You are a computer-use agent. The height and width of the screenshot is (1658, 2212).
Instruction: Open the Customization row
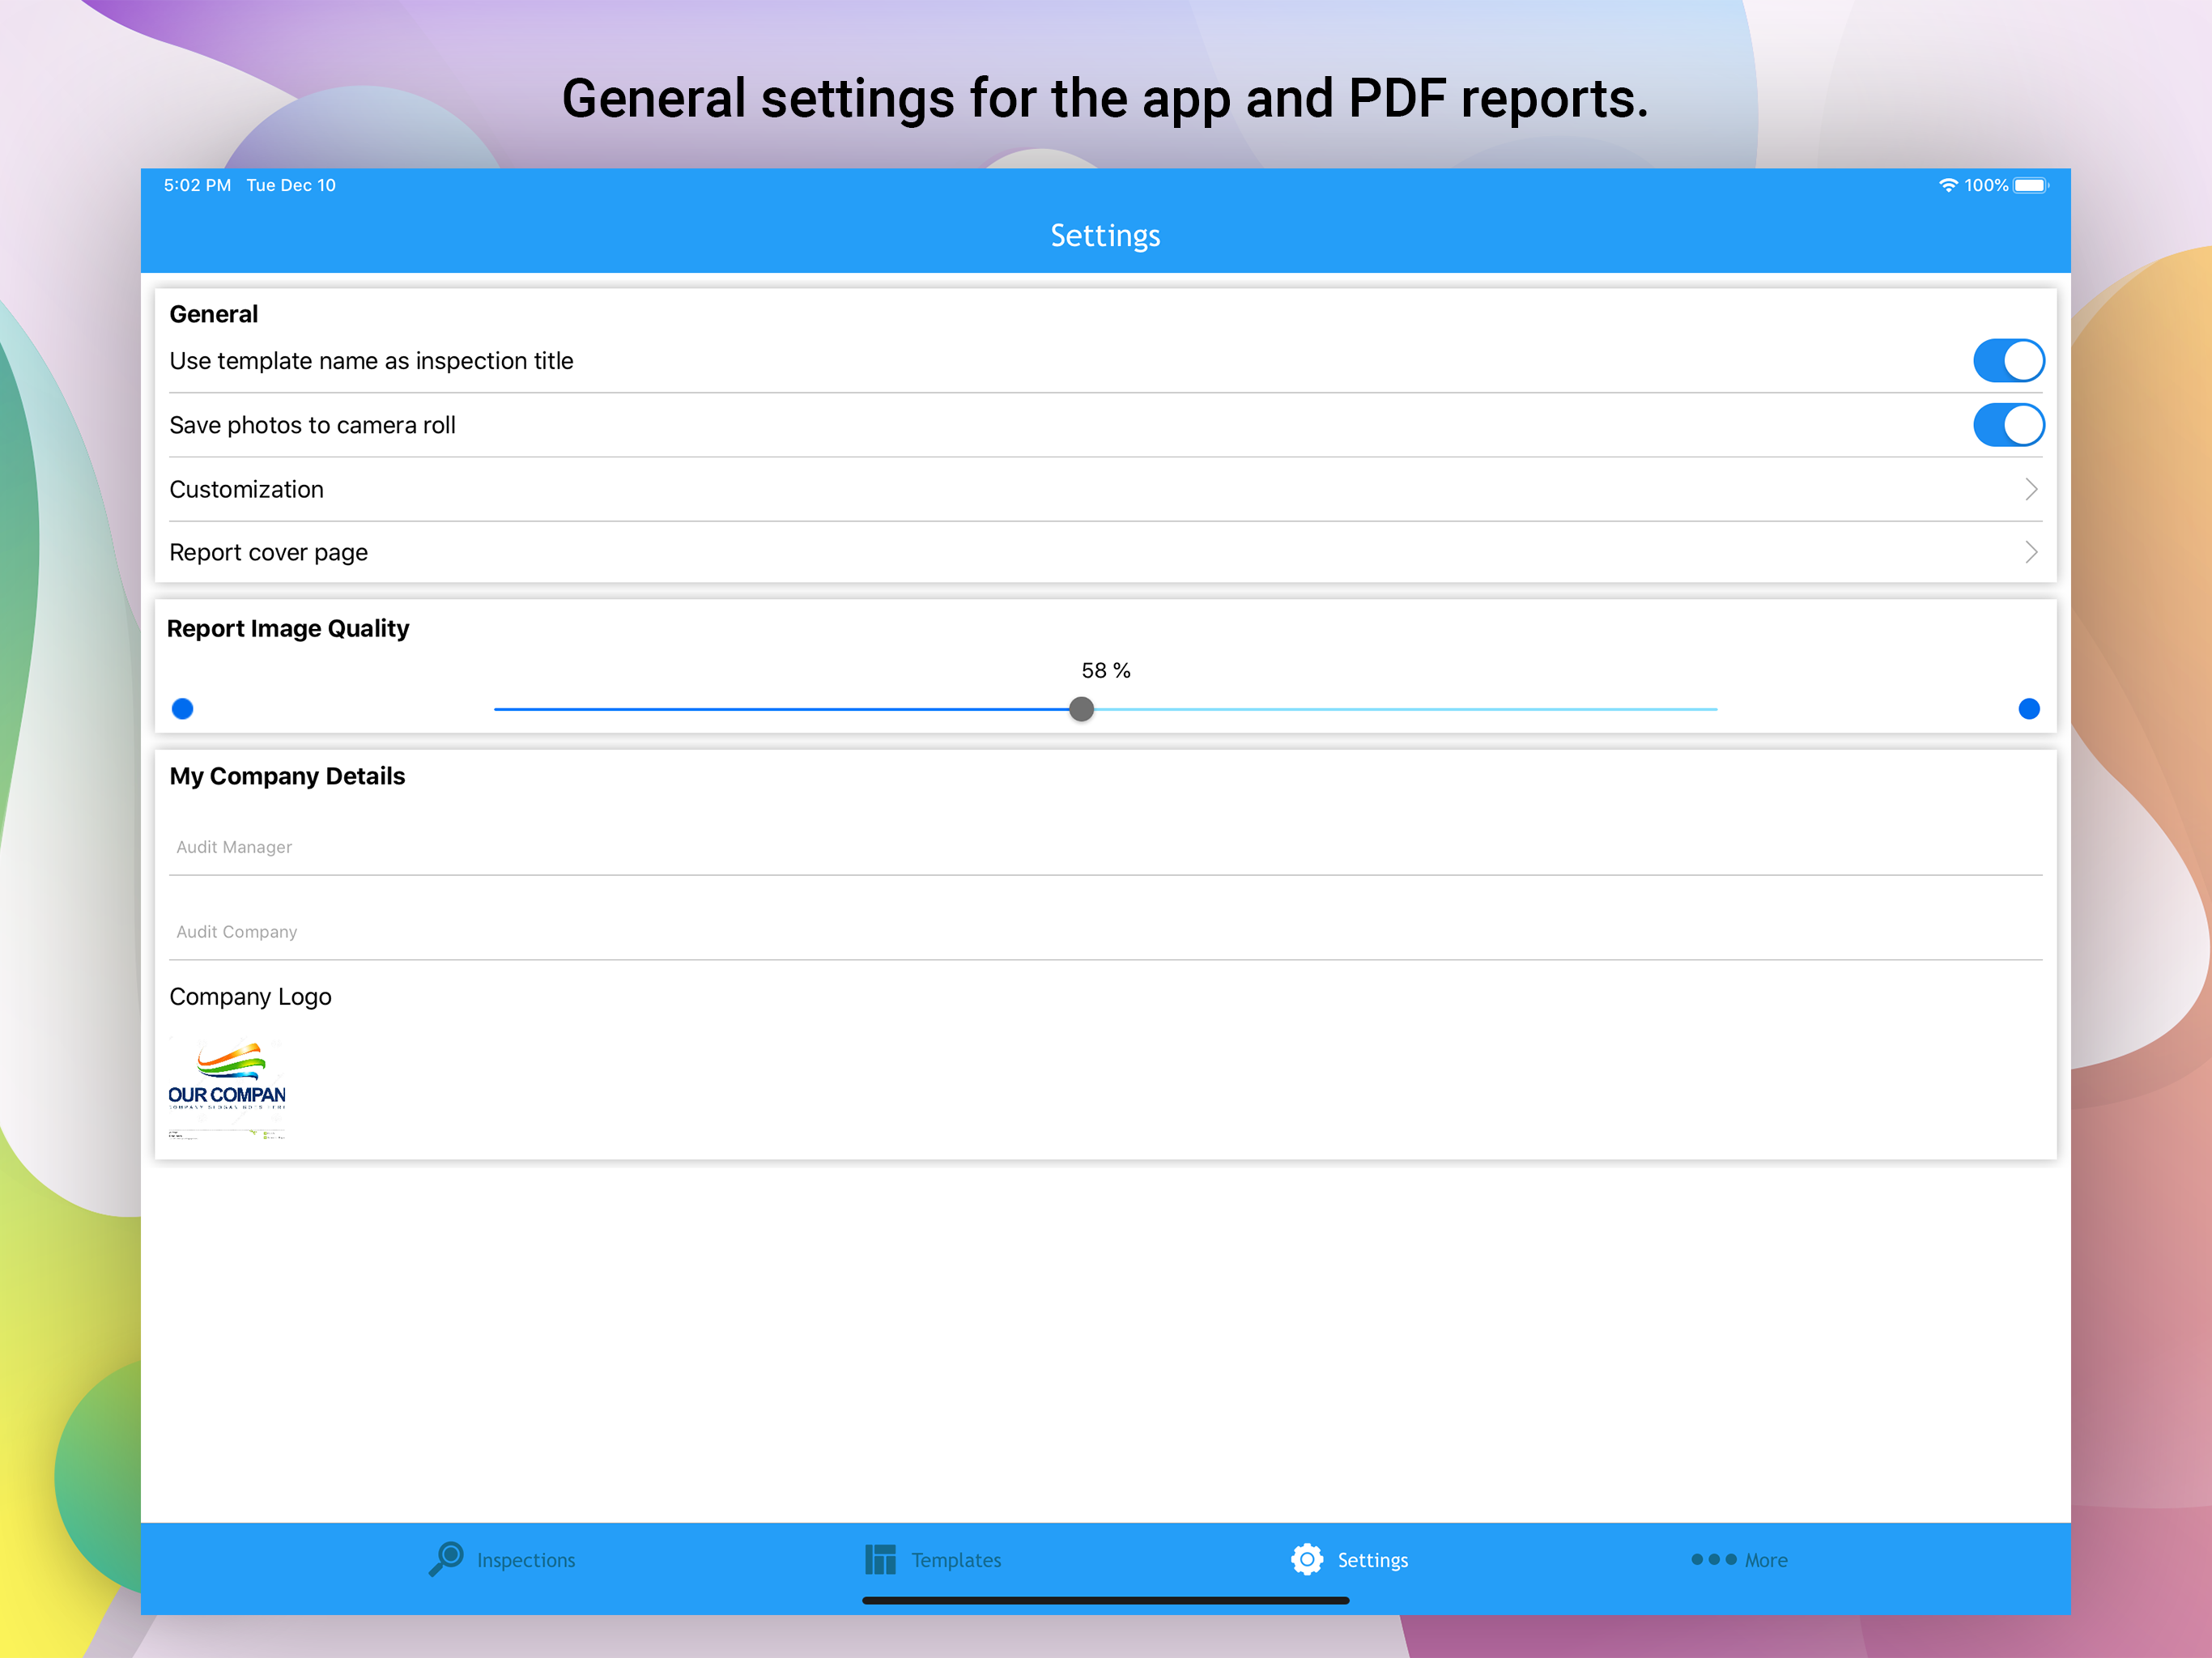246,489
